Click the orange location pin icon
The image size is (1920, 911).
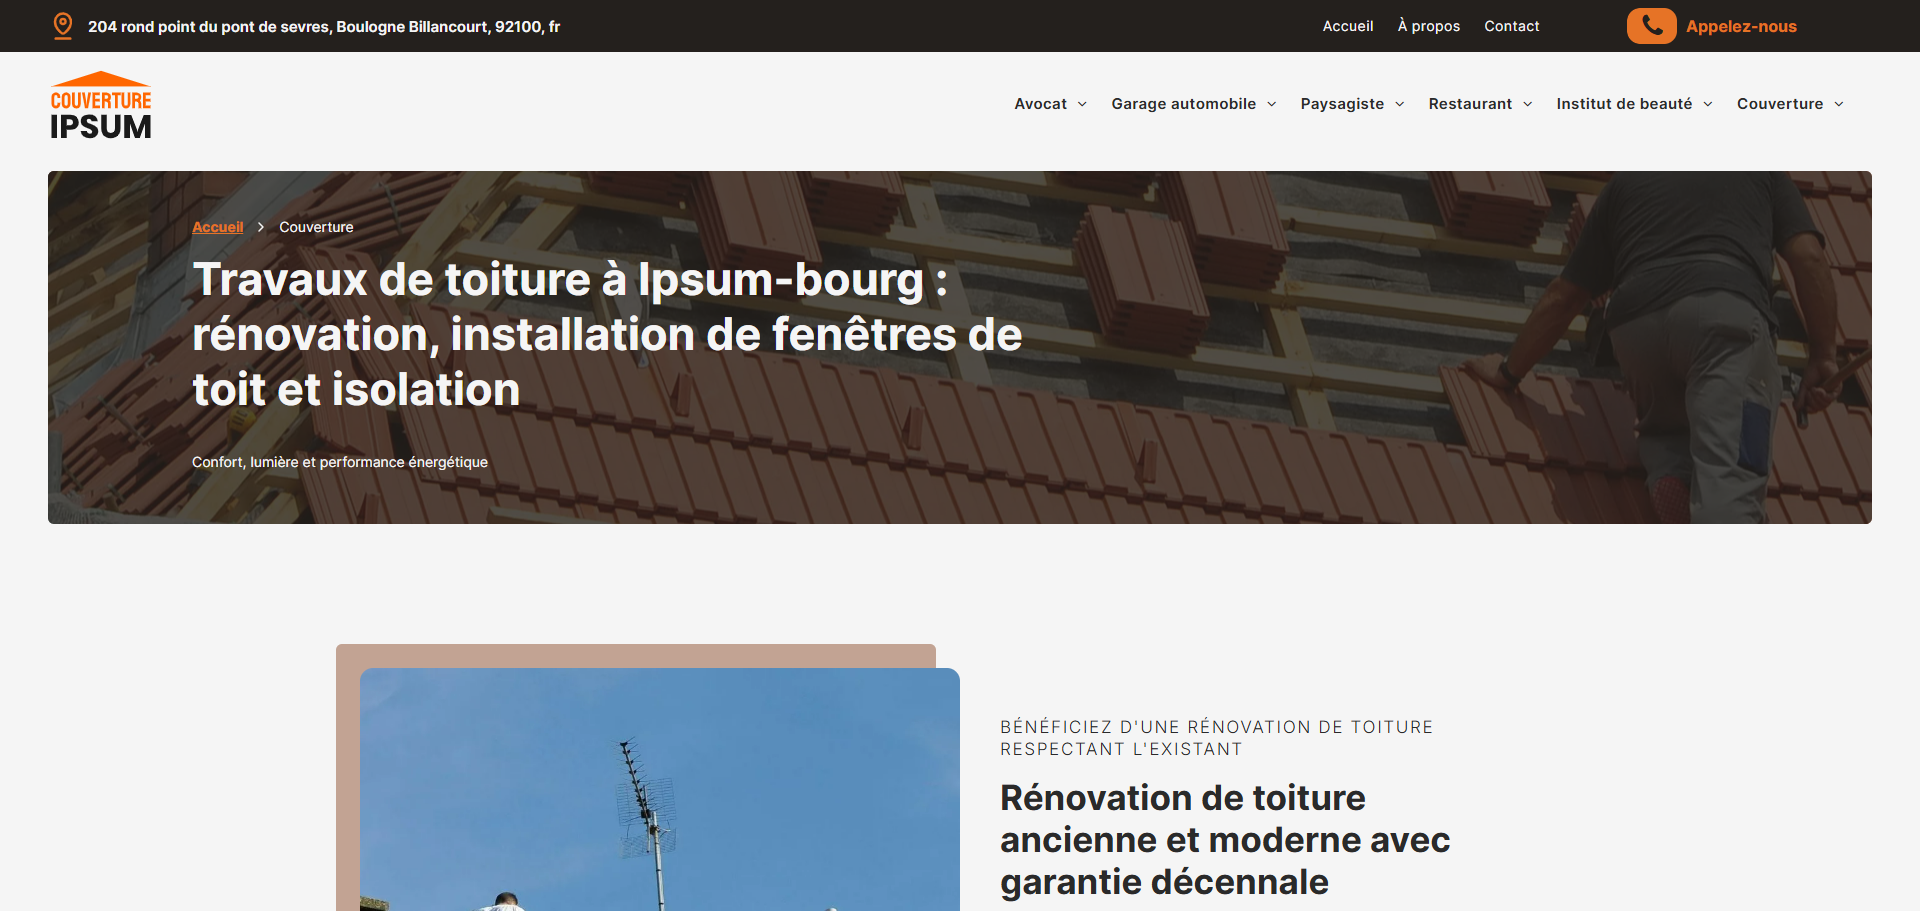pos(62,26)
